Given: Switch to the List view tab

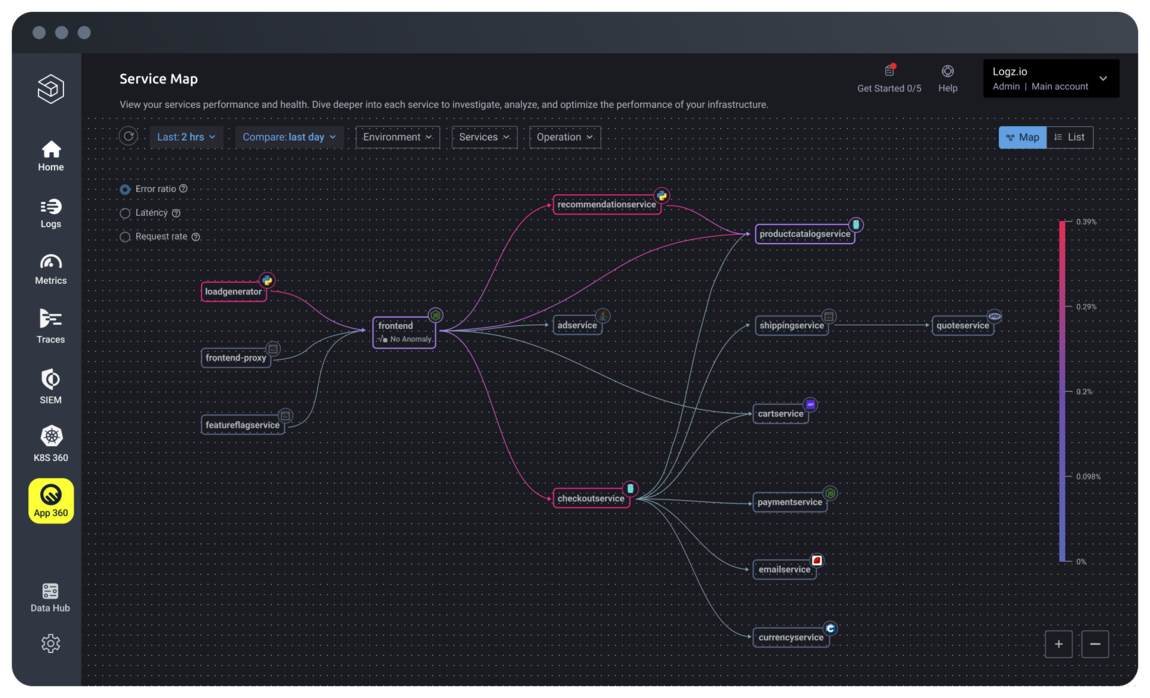Looking at the screenshot, I should coord(1069,137).
